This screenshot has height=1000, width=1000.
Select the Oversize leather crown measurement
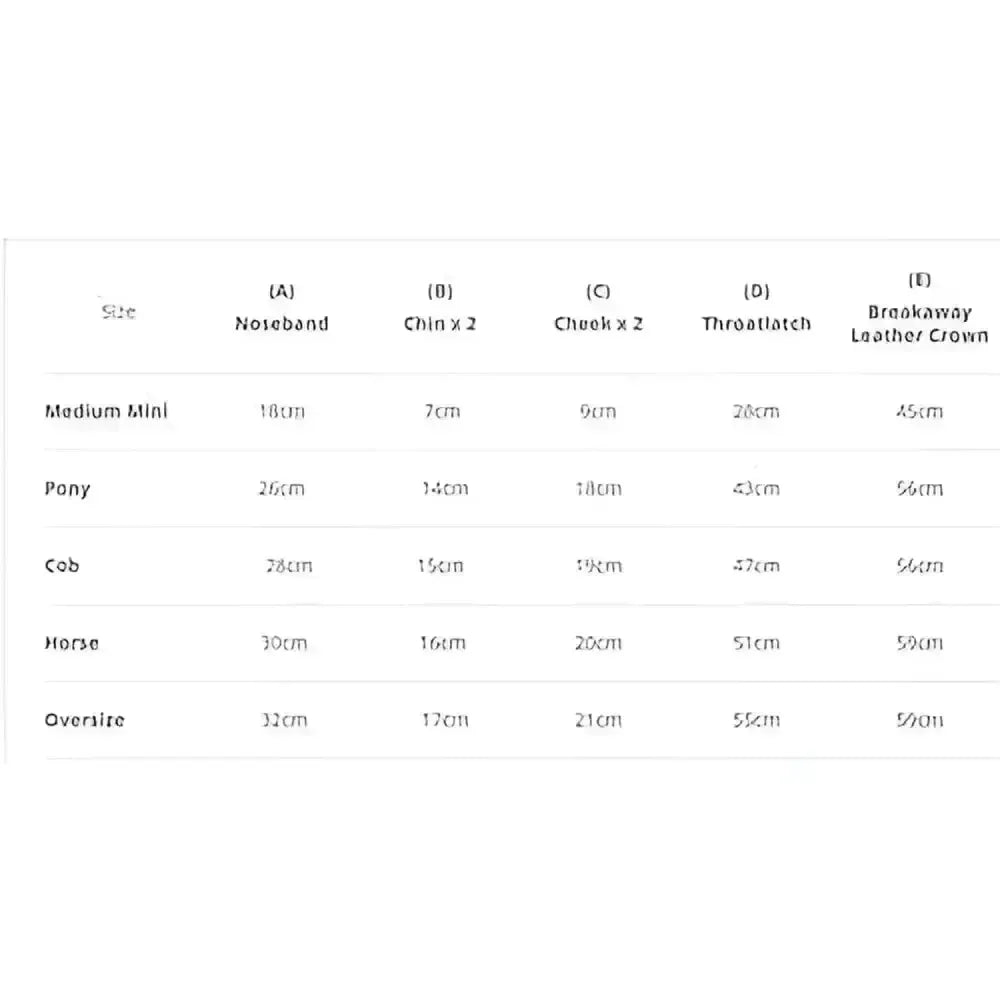click(919, 720)
